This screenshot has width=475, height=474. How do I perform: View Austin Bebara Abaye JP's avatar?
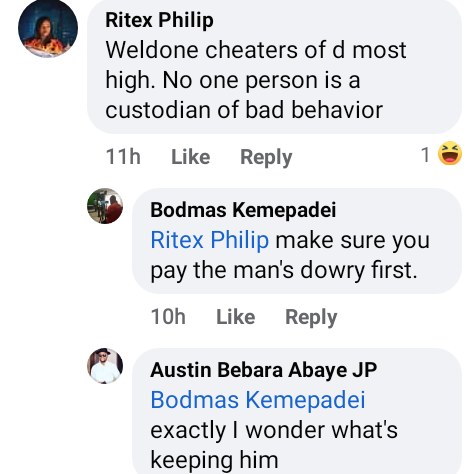pos(105,366)
